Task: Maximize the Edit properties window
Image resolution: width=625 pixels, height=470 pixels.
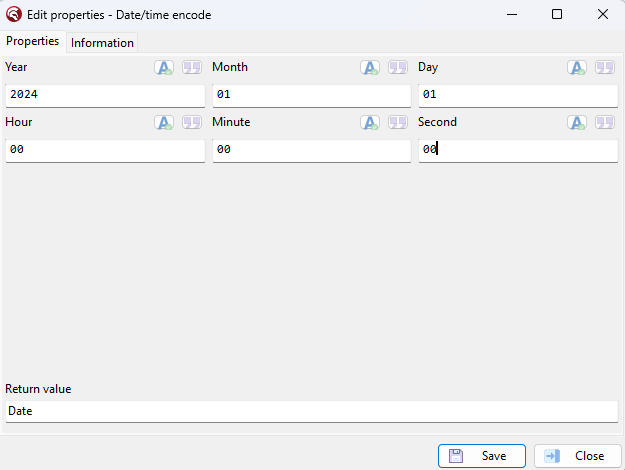Action: (557, 15)
